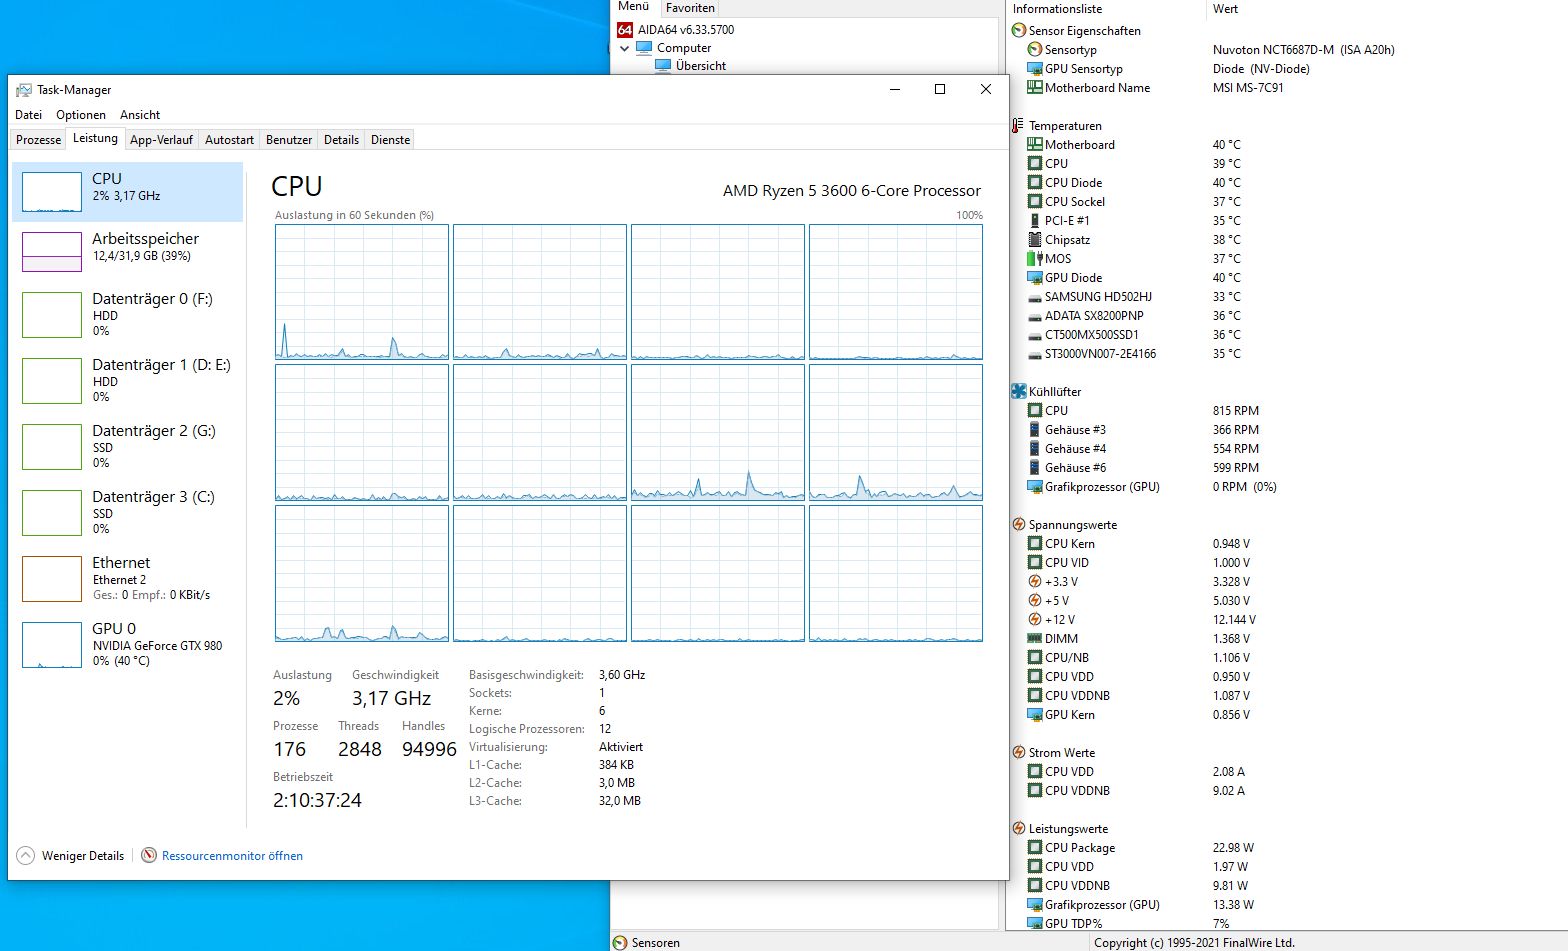Click Leistungswerte section icon
The height and width of the screenshot is (951, 1568).
1018,829
